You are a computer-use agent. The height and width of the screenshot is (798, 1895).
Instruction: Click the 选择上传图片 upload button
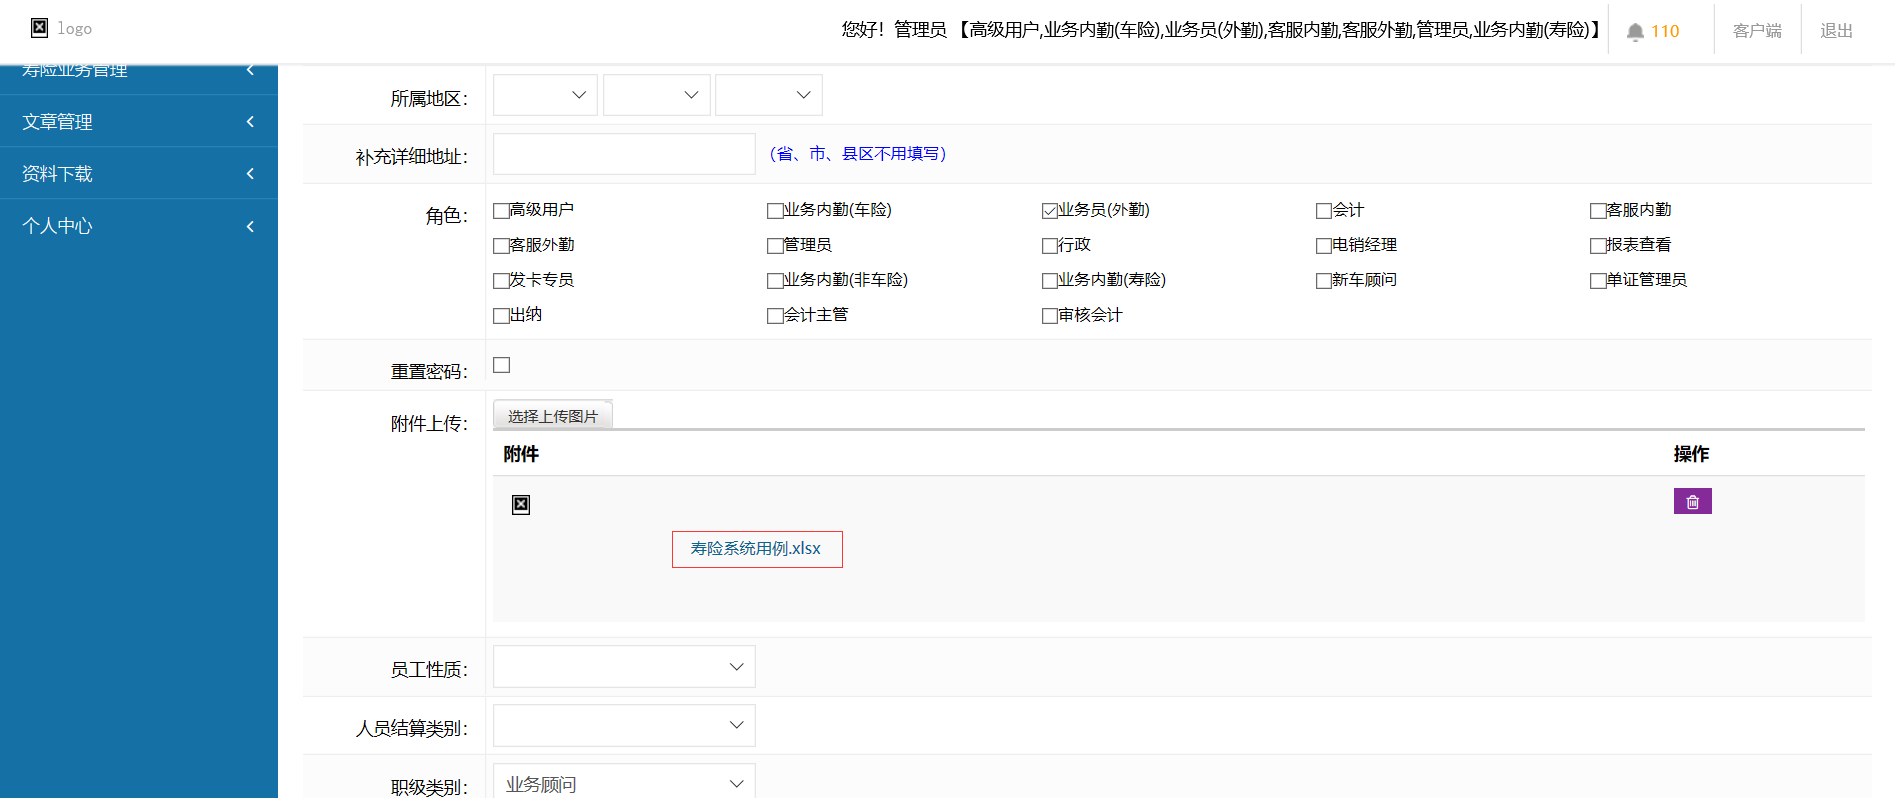[552, 416]
